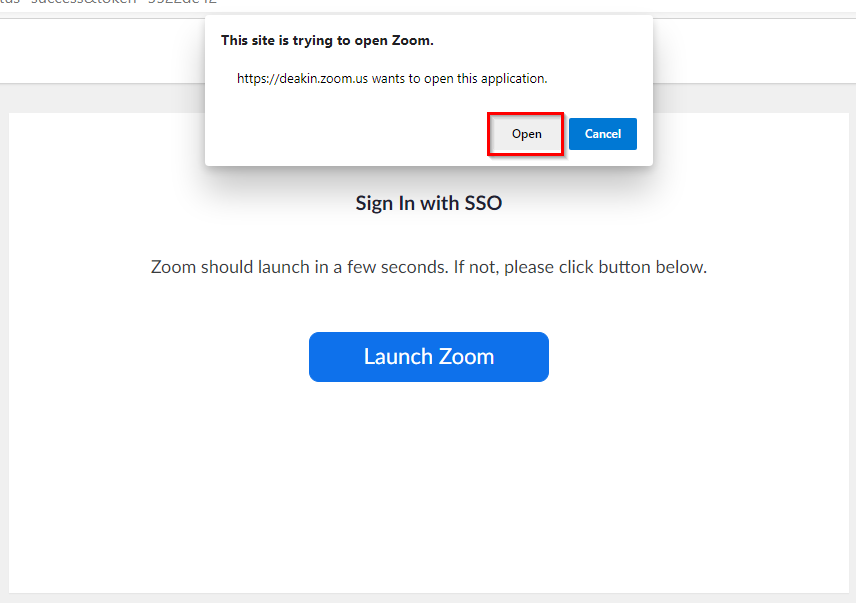The image size is (856, 603).
Task: Click the red-highlighted Open button
Action: [x=526, y=133]
